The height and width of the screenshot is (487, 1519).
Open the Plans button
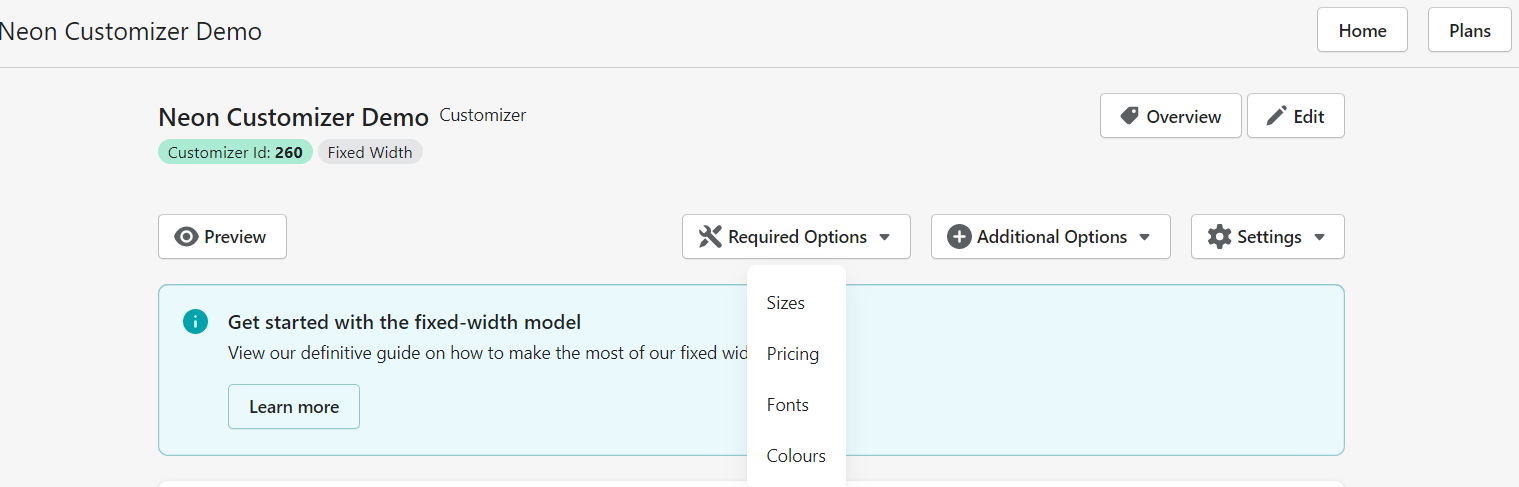[1469, 30]
